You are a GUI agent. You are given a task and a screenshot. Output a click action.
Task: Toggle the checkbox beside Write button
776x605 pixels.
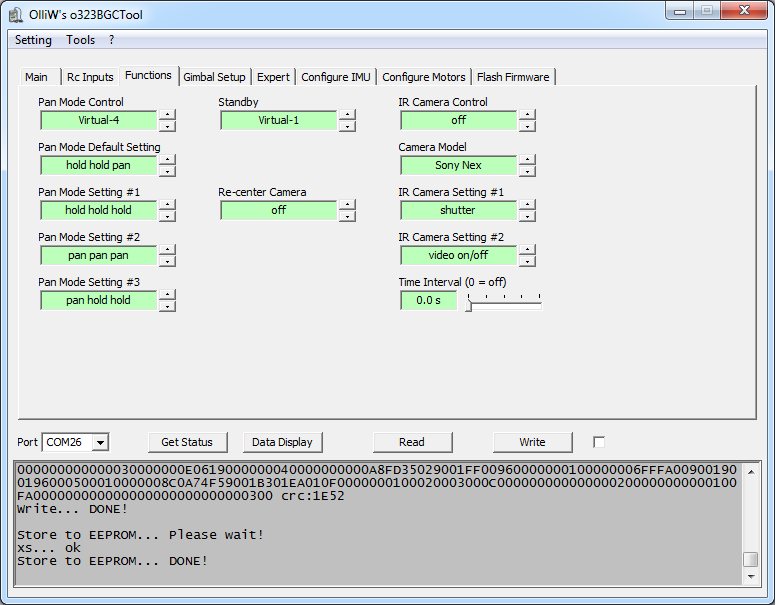tap(599, 442)
